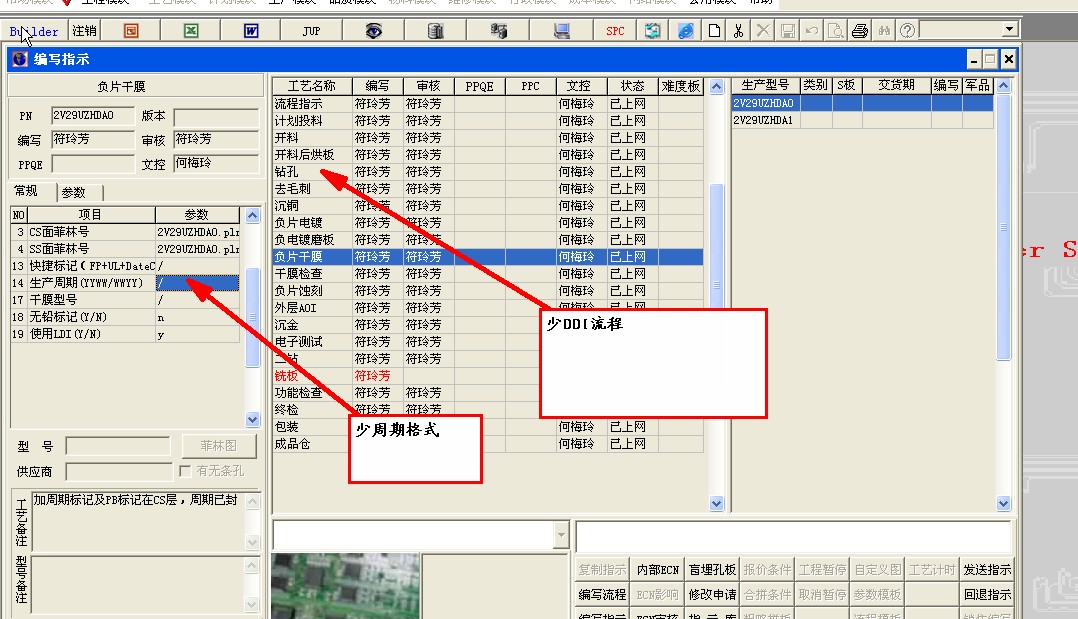Click the eye view icon
Screen dimensions: 1078x619
click(373, 31)
